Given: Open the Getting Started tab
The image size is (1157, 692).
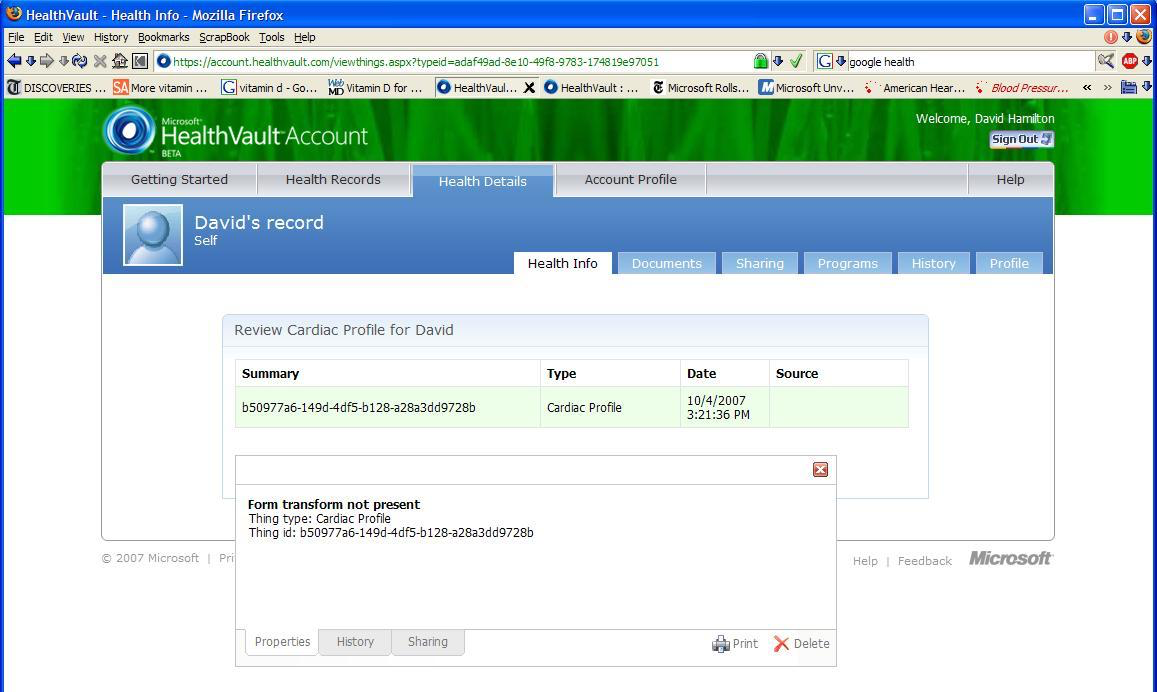Looking at the screenshot, I should 179,179.
